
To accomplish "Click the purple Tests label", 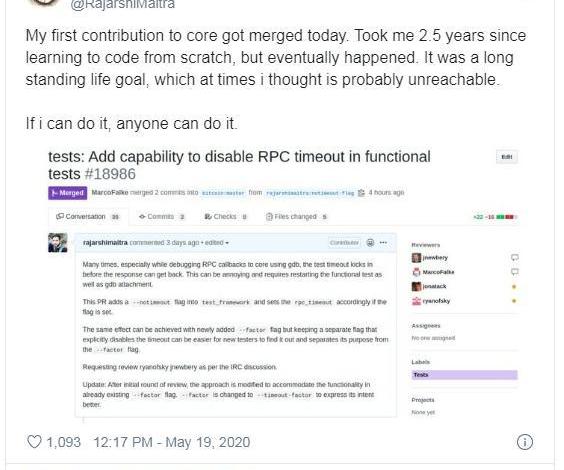I will point(464,375).
